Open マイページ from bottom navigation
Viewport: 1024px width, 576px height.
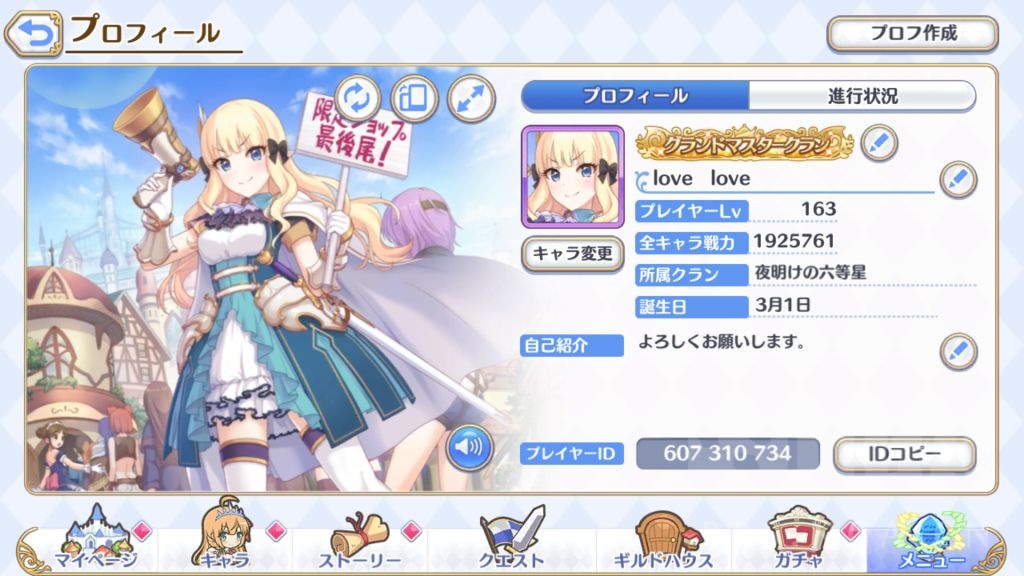[x=95, y=539]
